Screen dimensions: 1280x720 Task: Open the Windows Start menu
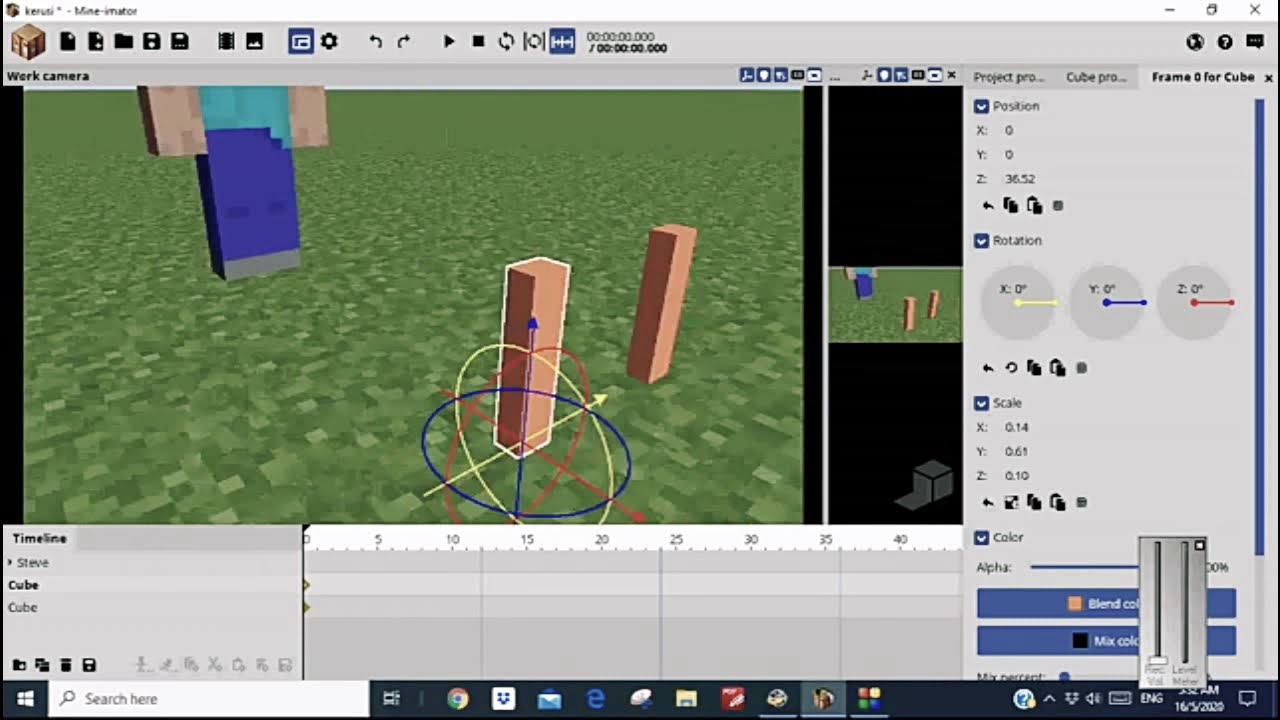(x=25, y=699)
